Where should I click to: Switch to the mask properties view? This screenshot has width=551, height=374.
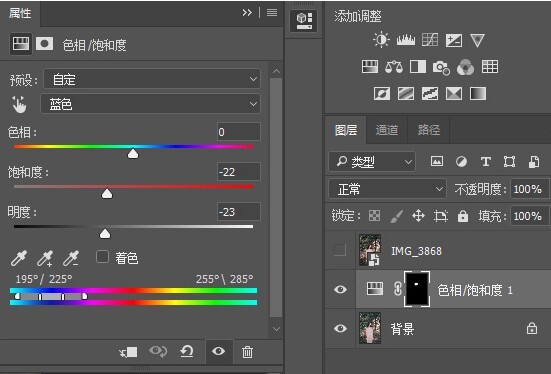[x=45, y=44]
